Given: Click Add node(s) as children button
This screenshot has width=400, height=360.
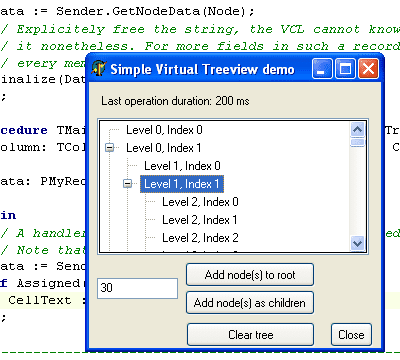Looking at the screenshot, I should point(250,303).
